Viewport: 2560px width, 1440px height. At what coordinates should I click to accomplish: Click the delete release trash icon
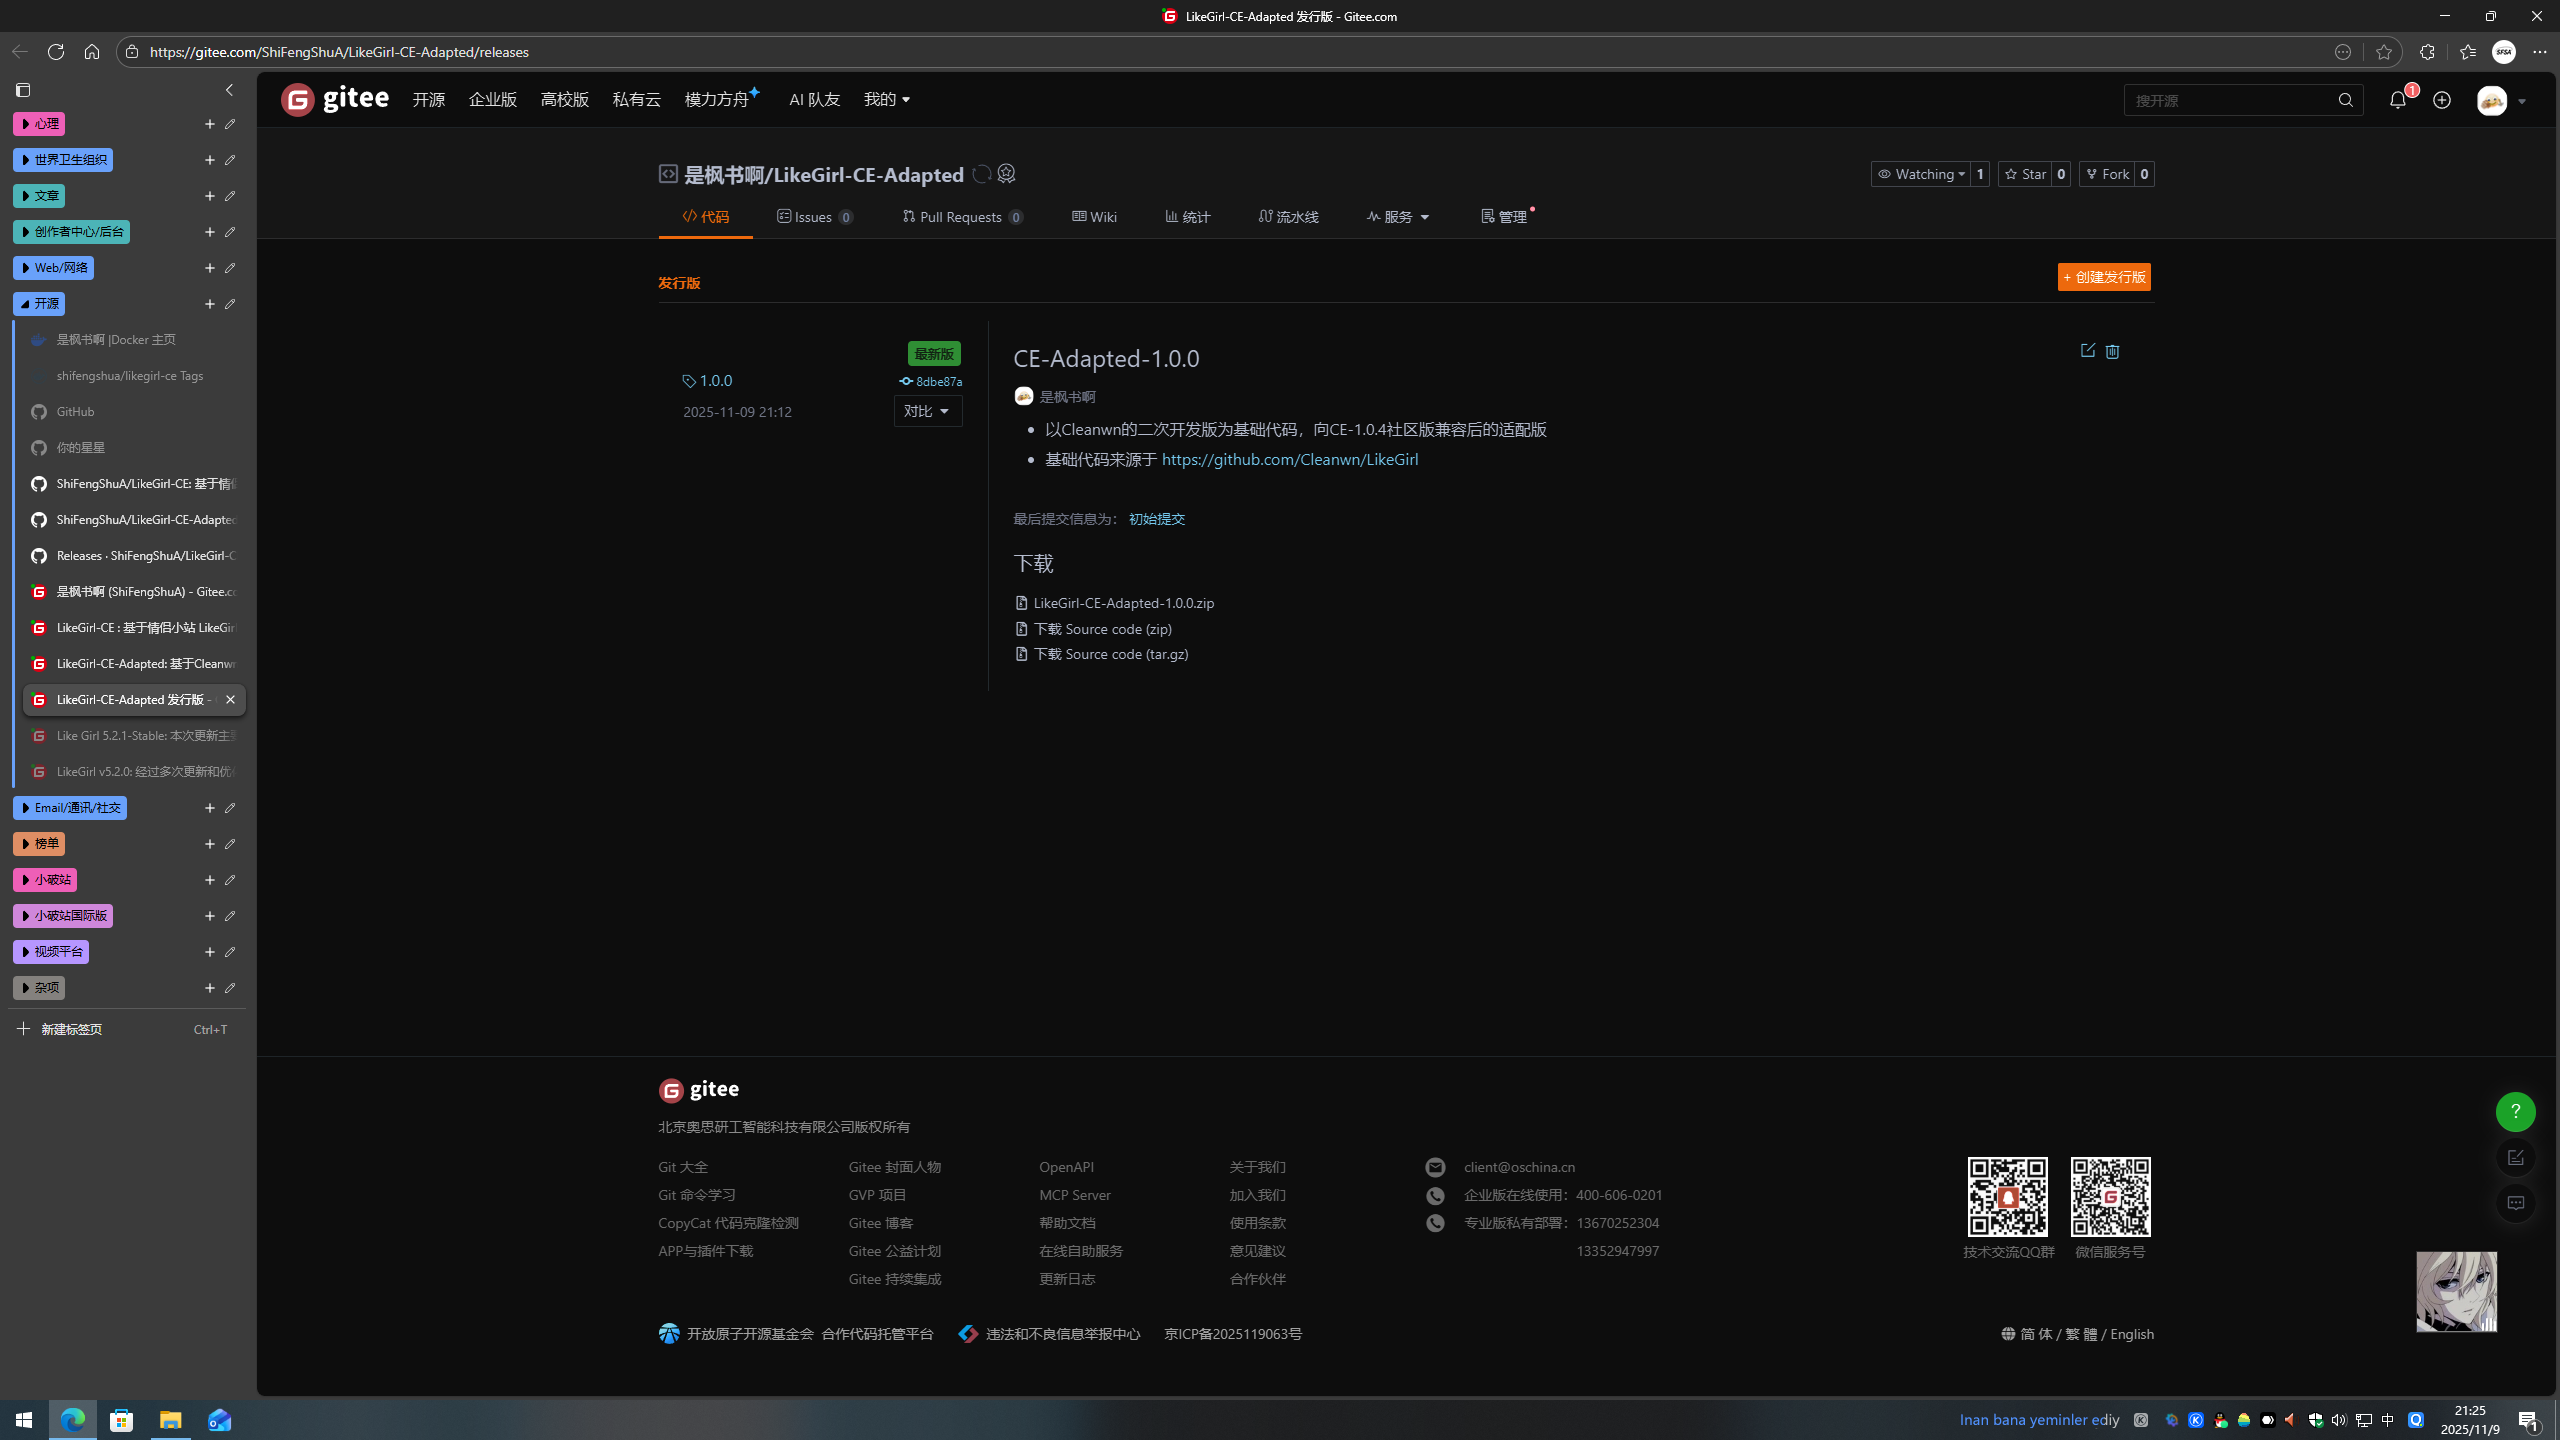[2112, 351]
